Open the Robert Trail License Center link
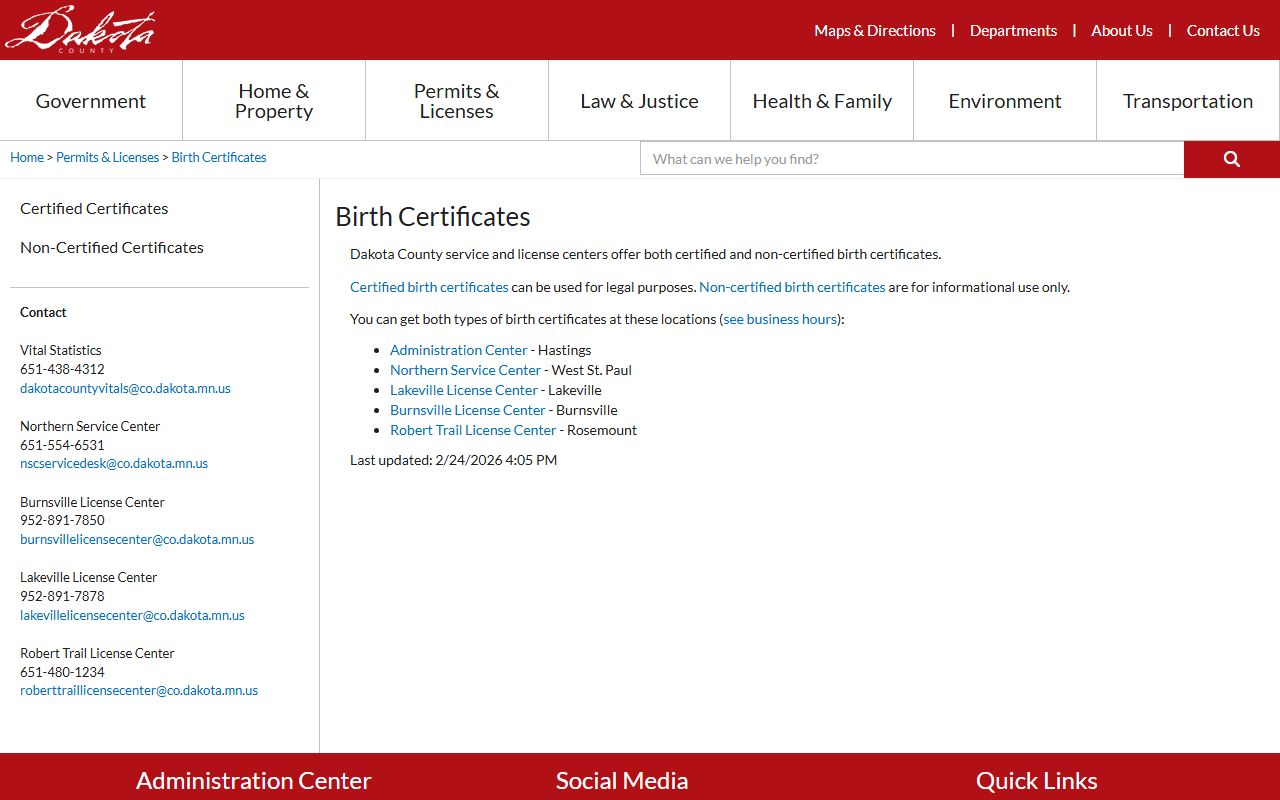The width and height of the screenshot is (1280, 800). coord(473,430)
